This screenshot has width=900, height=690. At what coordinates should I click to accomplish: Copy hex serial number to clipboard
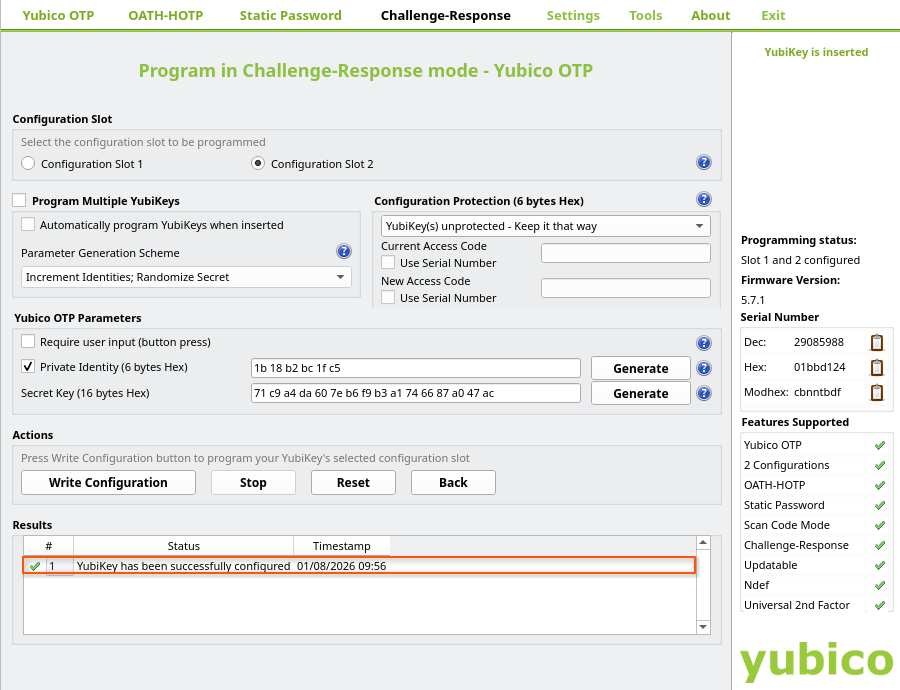click(x=876, y=367)
